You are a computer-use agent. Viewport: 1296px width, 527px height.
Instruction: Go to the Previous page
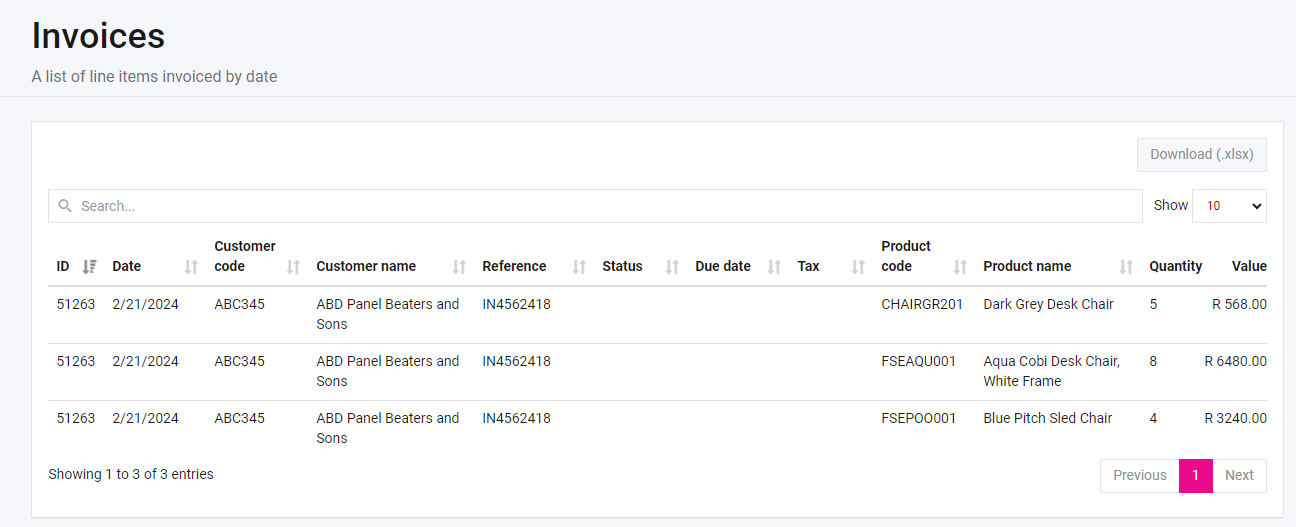point(1139,476)
